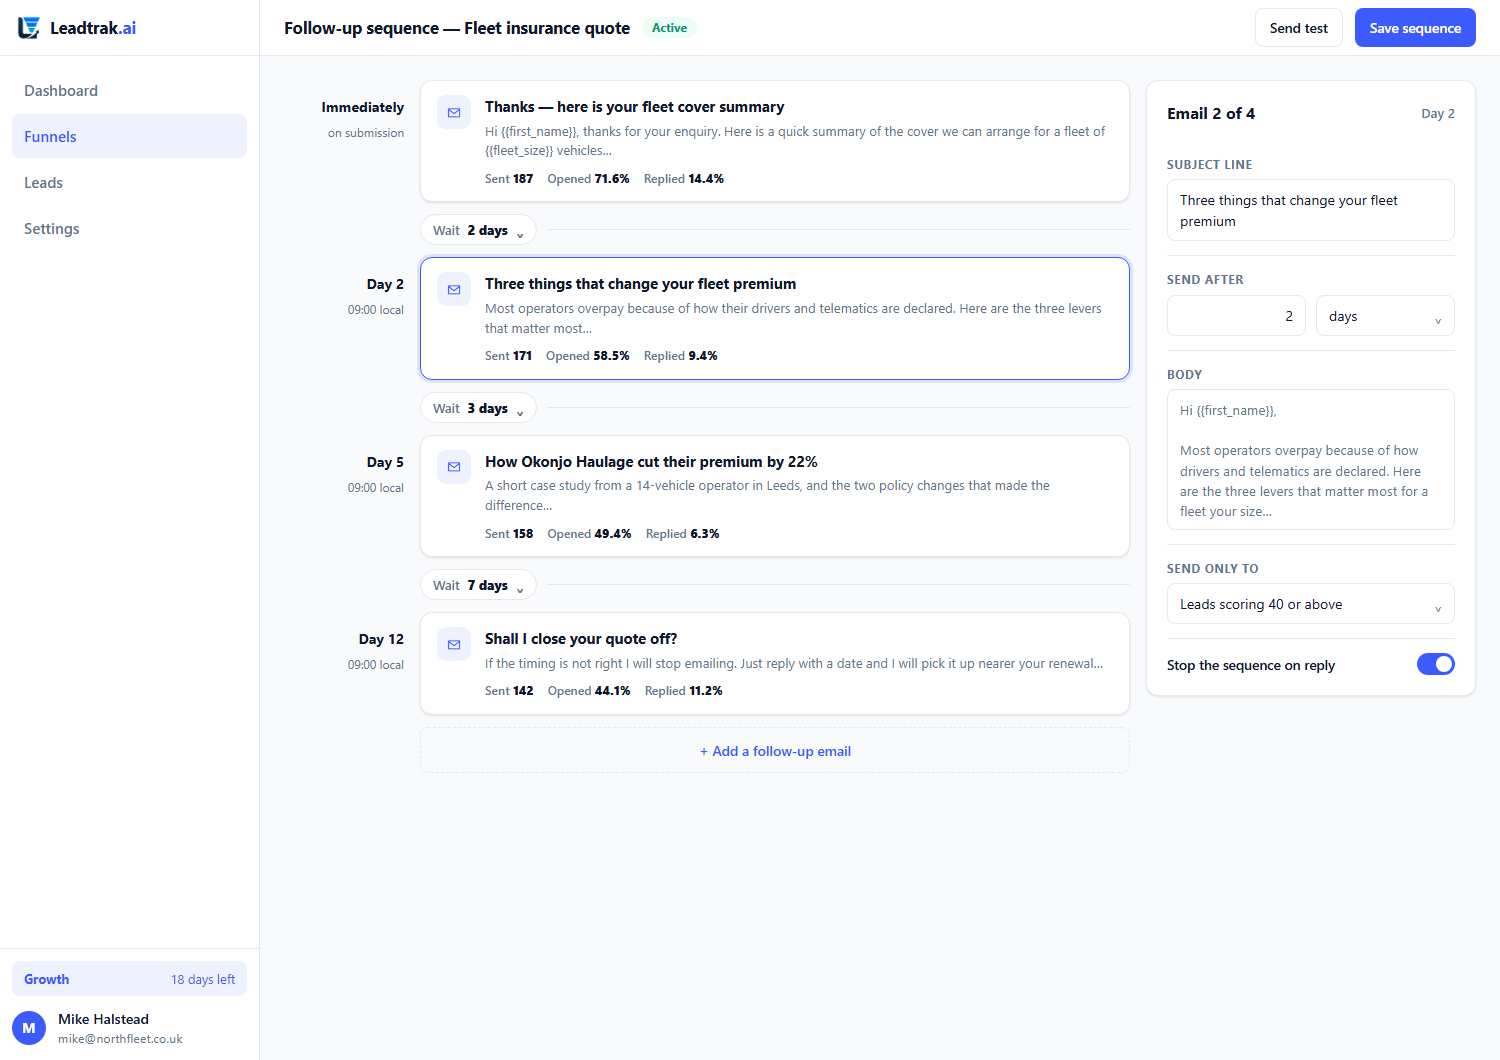Click the Leadtrak.ai logo icon
The height and width of the screenshot is (1060, 1500).
pyautogui.click(x=29, y=28)
